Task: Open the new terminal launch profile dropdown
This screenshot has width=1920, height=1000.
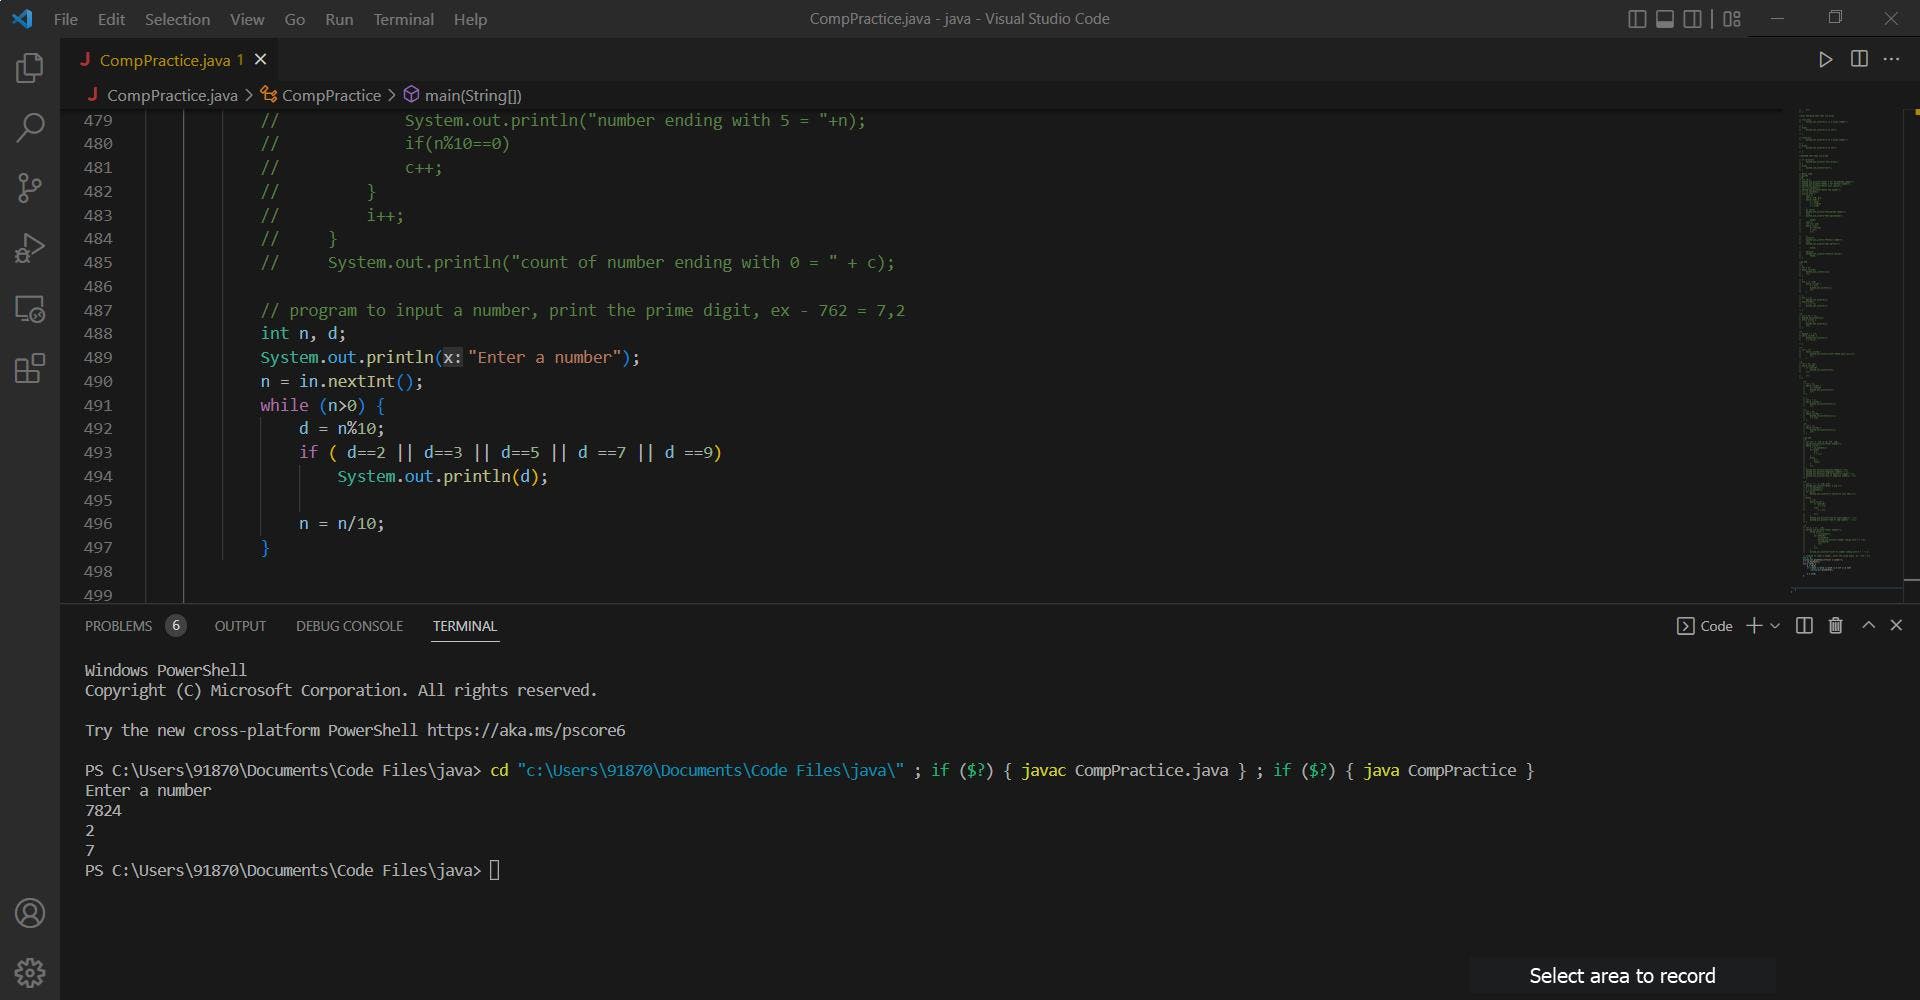Action: point(1775,626)
